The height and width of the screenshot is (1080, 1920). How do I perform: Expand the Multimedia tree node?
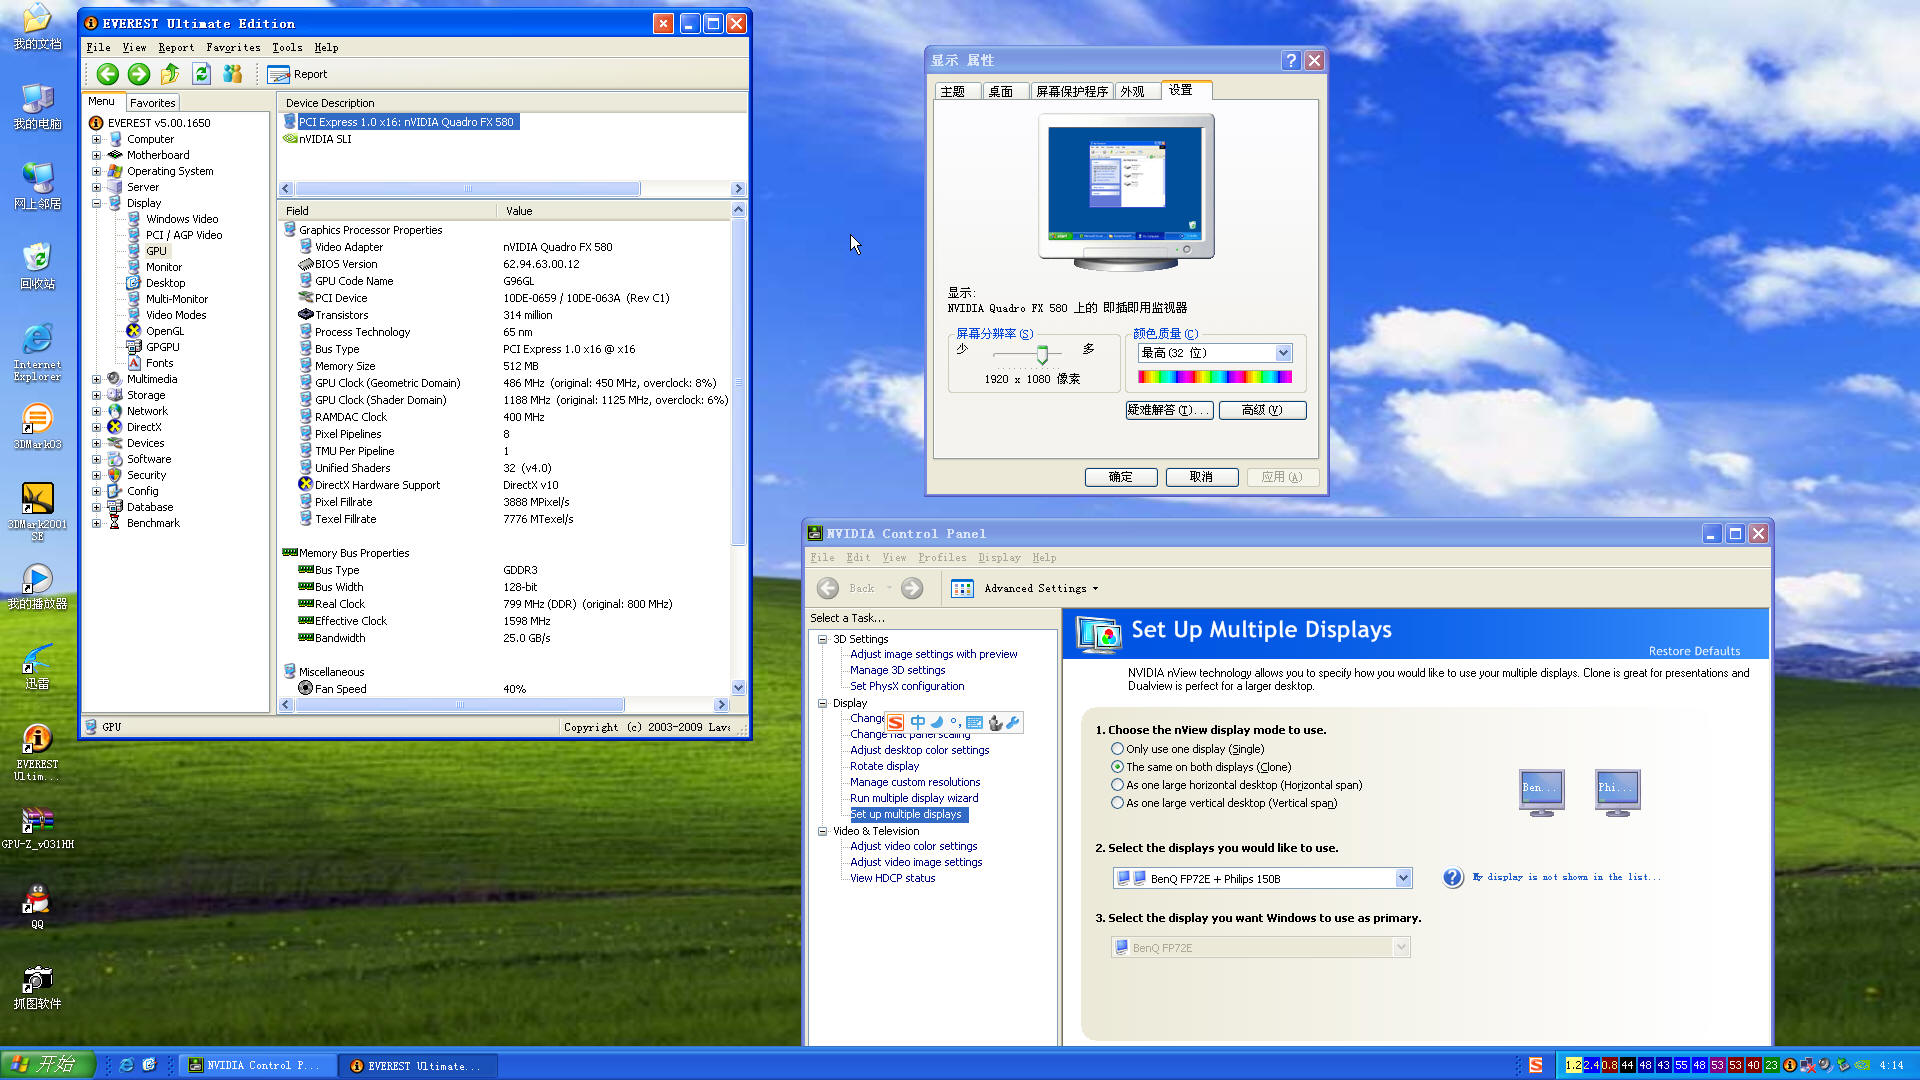coord(96,380)
